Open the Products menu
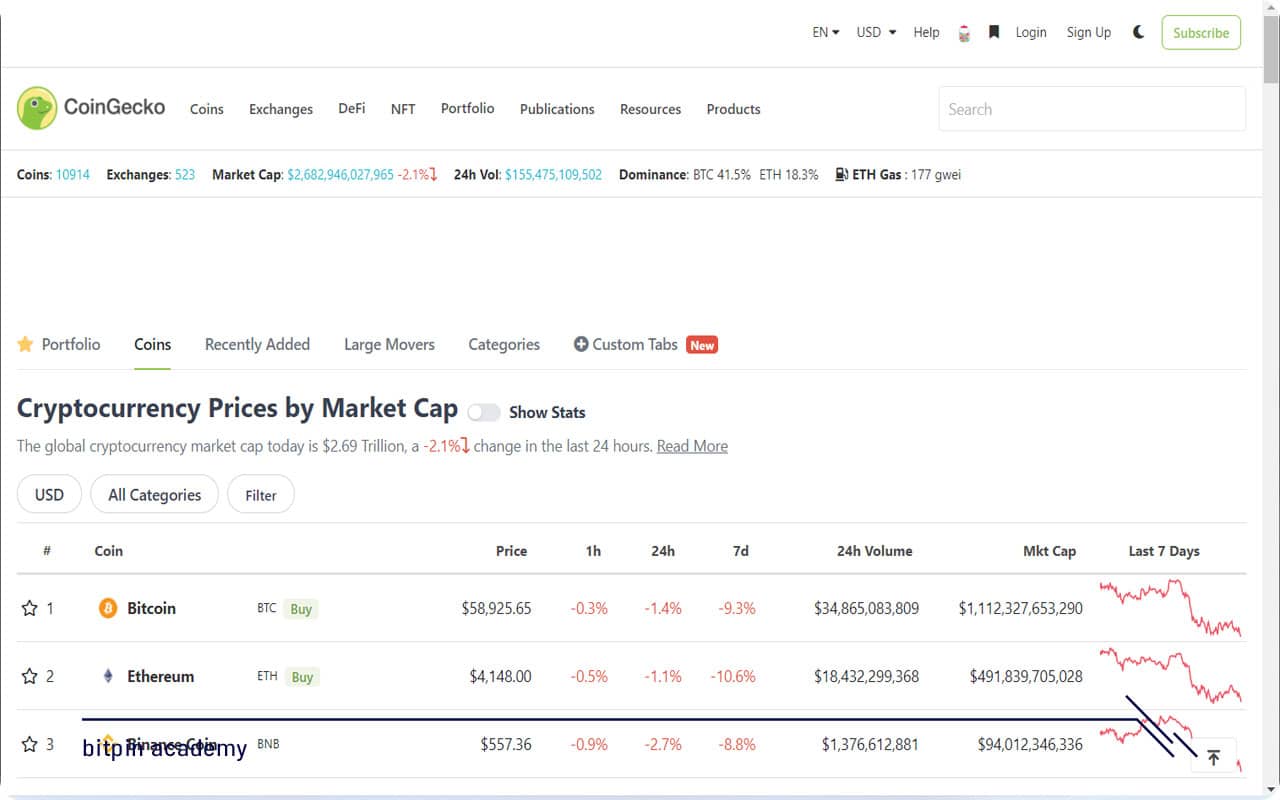1280x800 pixels. [x=733, y=109]
